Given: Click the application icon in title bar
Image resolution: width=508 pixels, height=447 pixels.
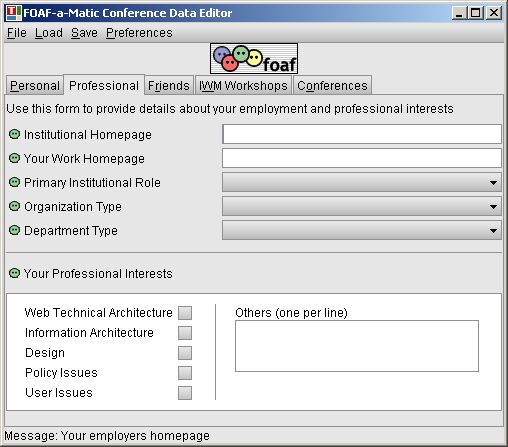Looking at the screenshot, I should [x=13, y=13].
